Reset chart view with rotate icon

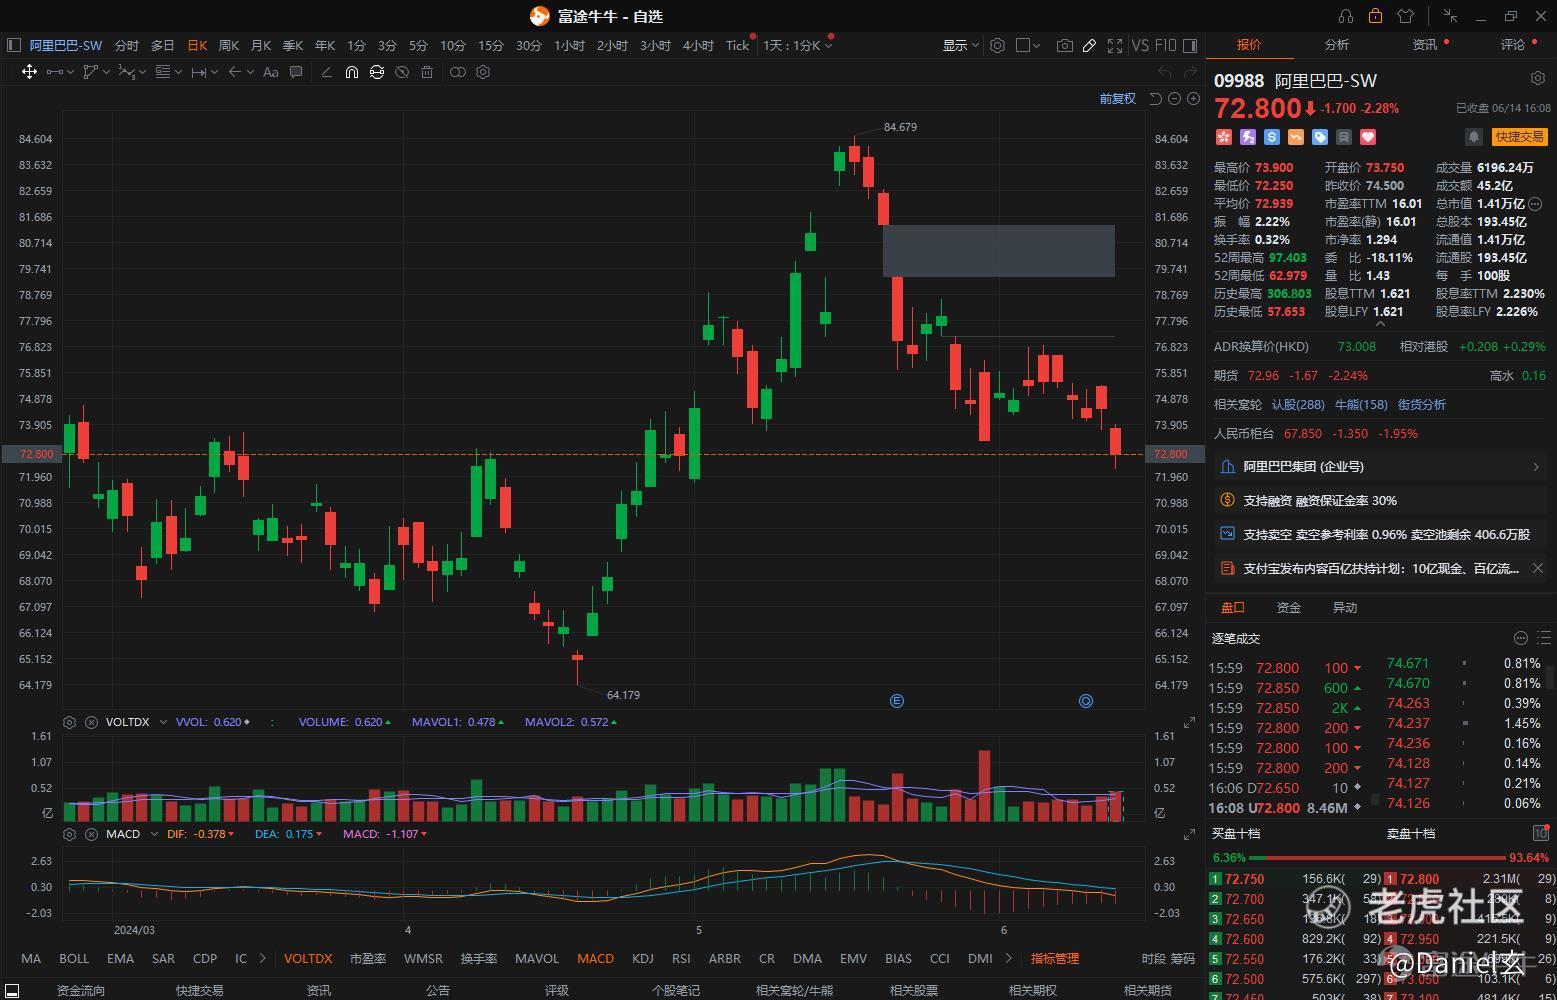click(x=1156, y=98)
